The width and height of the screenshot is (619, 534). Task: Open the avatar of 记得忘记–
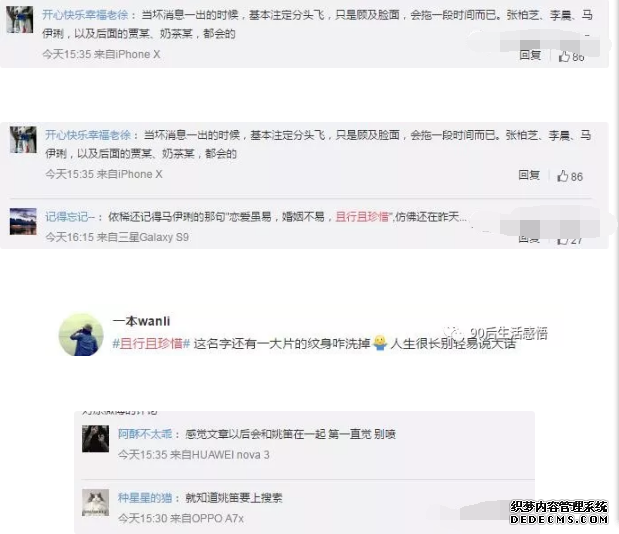tap(23, 221)
